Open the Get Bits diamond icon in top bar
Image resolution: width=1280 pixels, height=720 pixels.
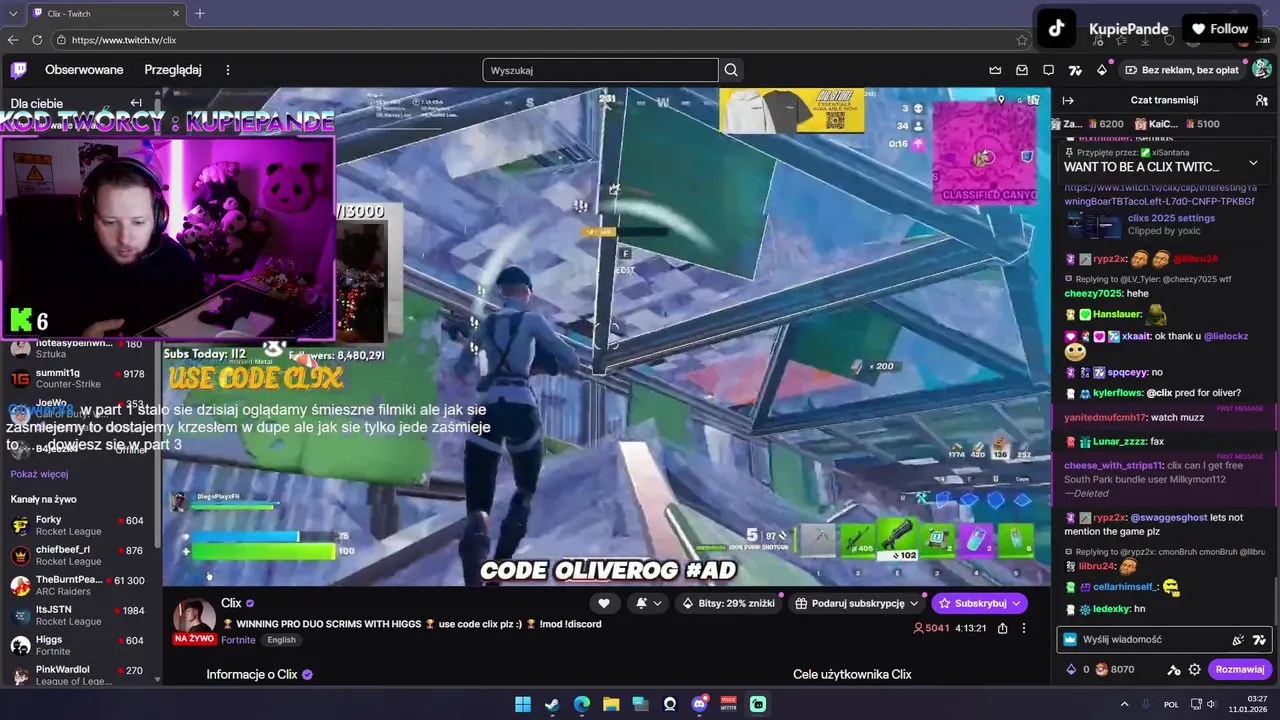click(1102, 70)
